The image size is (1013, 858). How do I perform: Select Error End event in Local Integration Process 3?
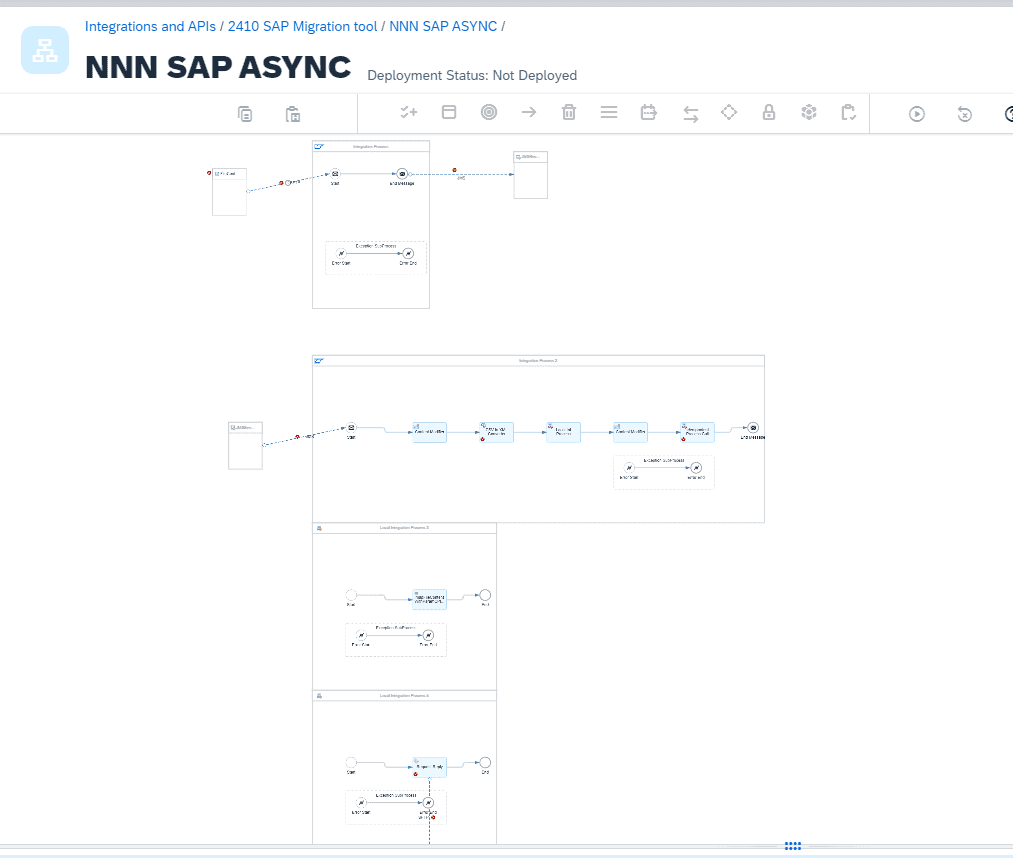point(428,636)
